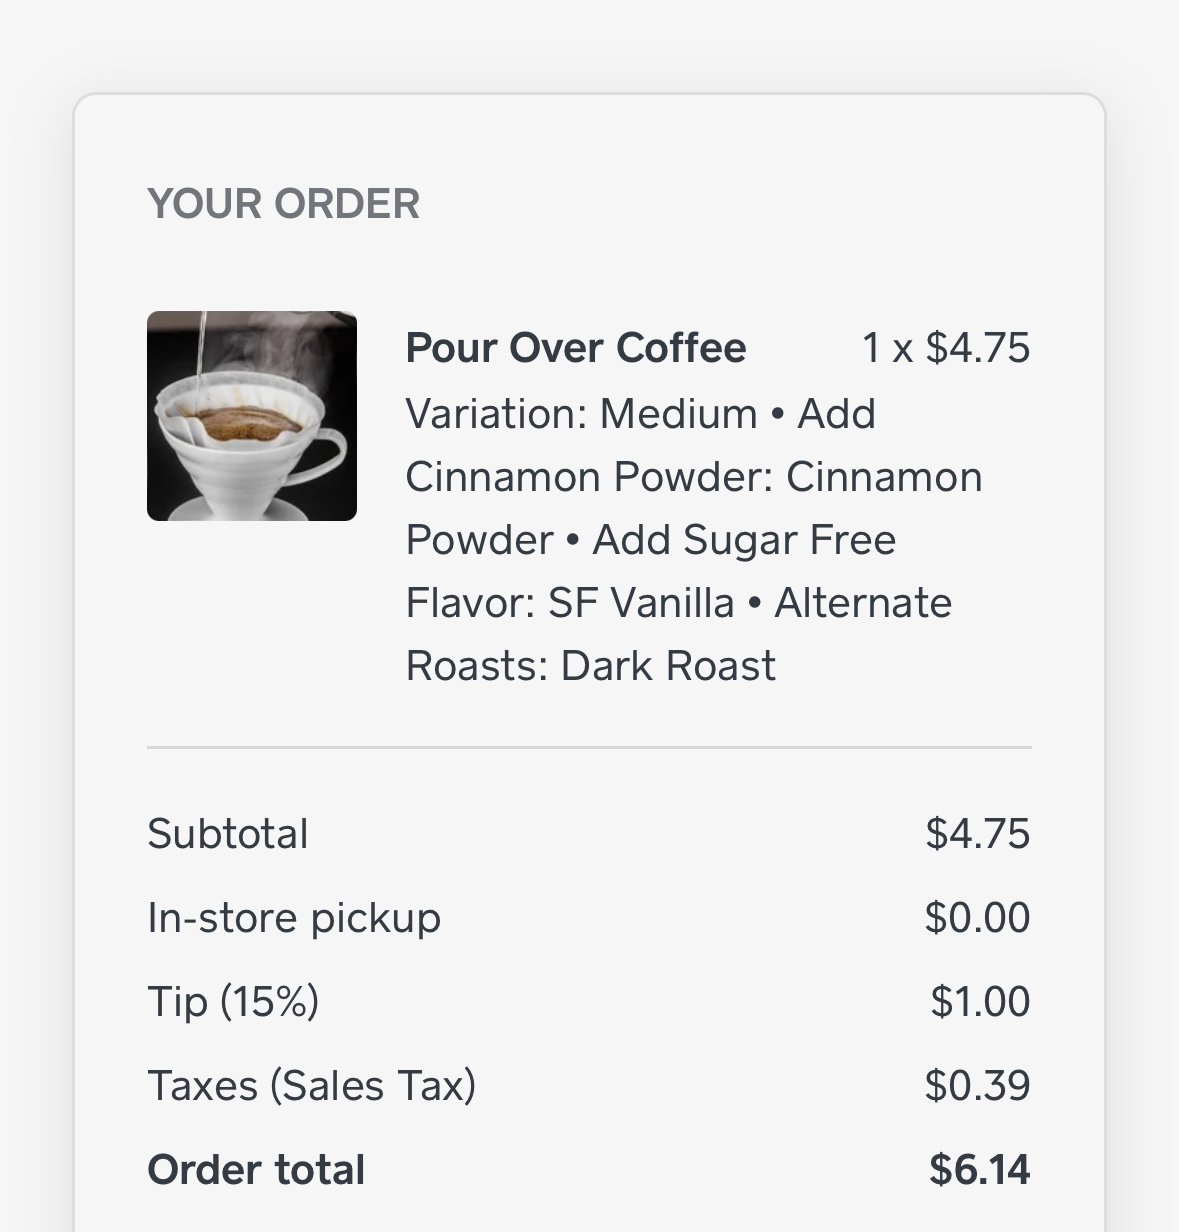Click the YOUR ORDER heading

tap(283, 204)
